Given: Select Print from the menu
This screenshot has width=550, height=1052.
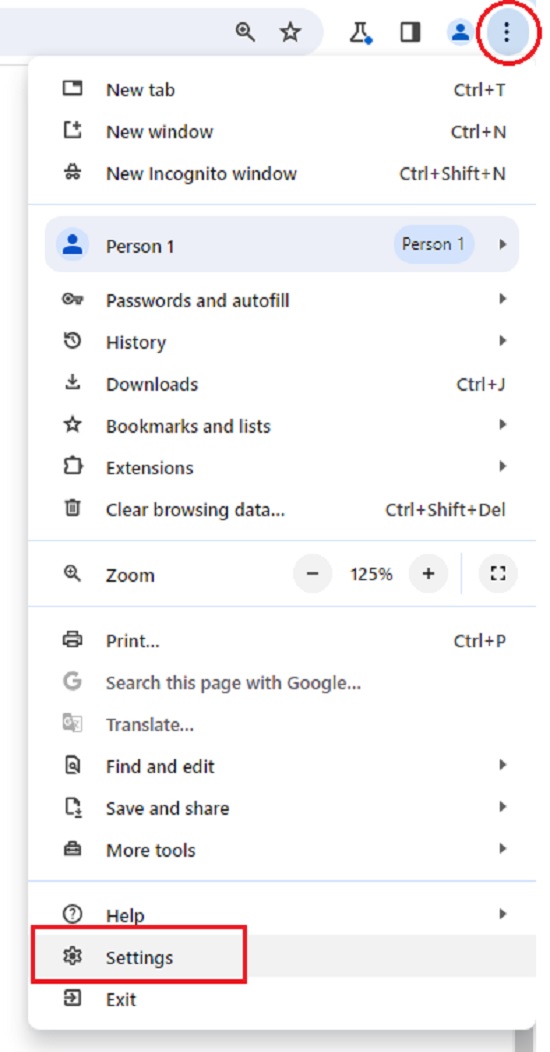Looking at the screenshot, I should pos(282,641).
